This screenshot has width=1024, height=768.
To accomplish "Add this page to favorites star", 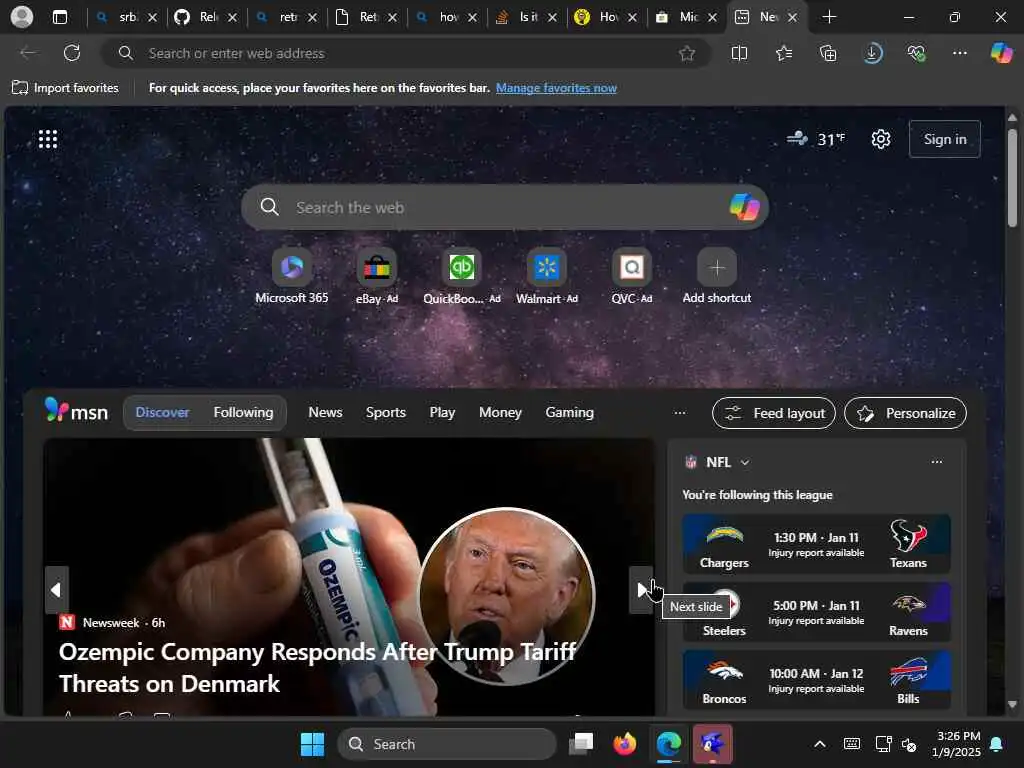I will coord(686,54).
